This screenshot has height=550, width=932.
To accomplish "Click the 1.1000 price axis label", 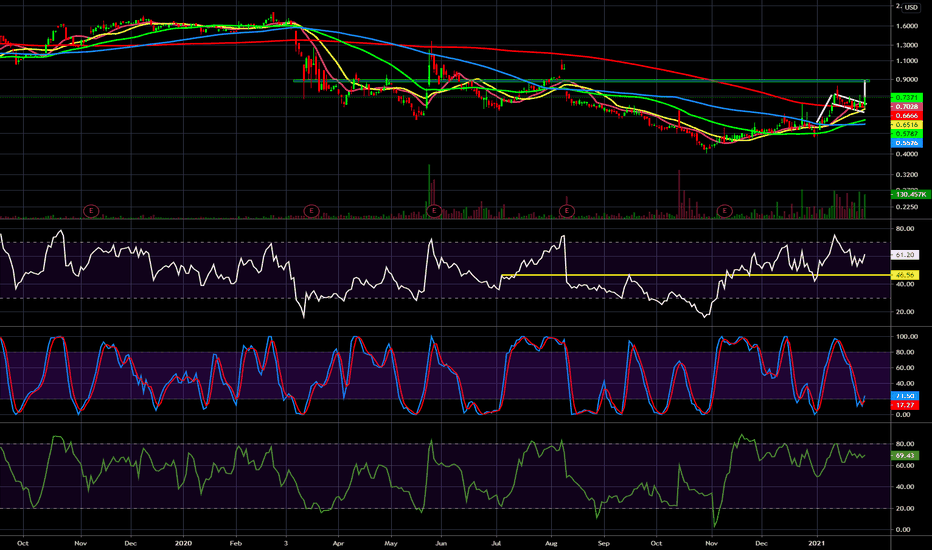I will (906, 61).
